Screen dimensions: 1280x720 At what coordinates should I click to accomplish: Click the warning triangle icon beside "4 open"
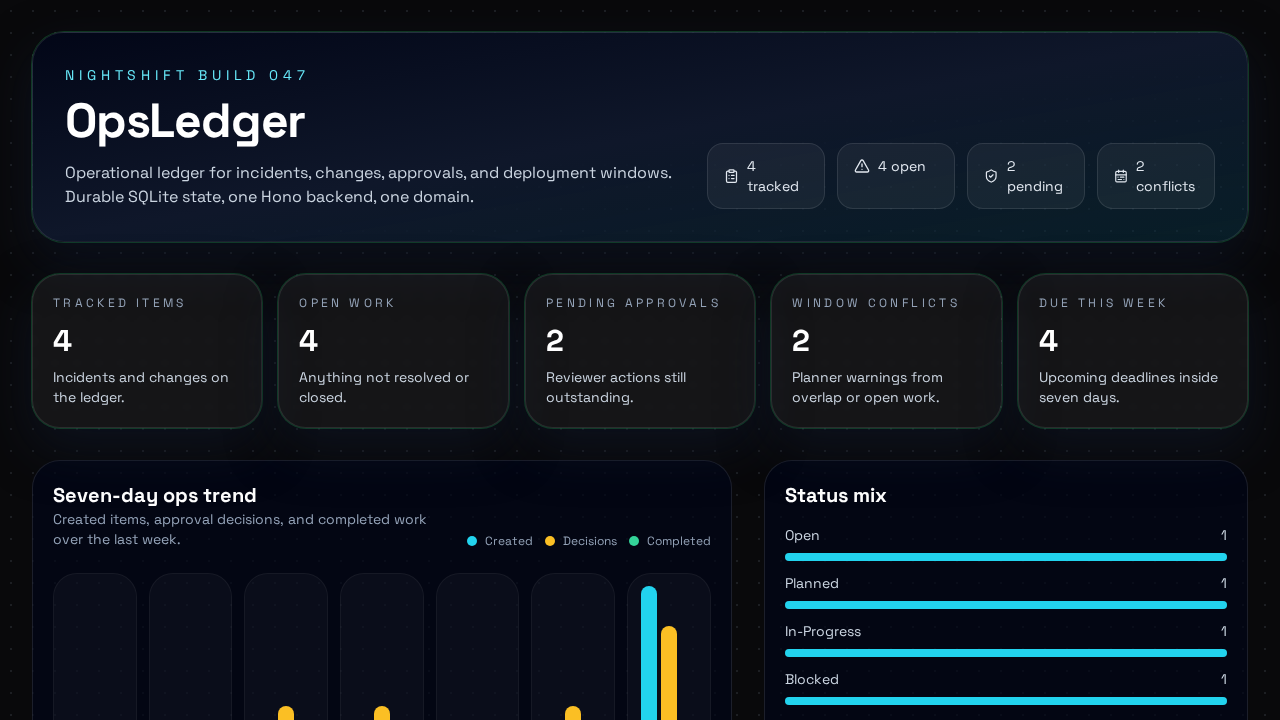coord(860,166)
